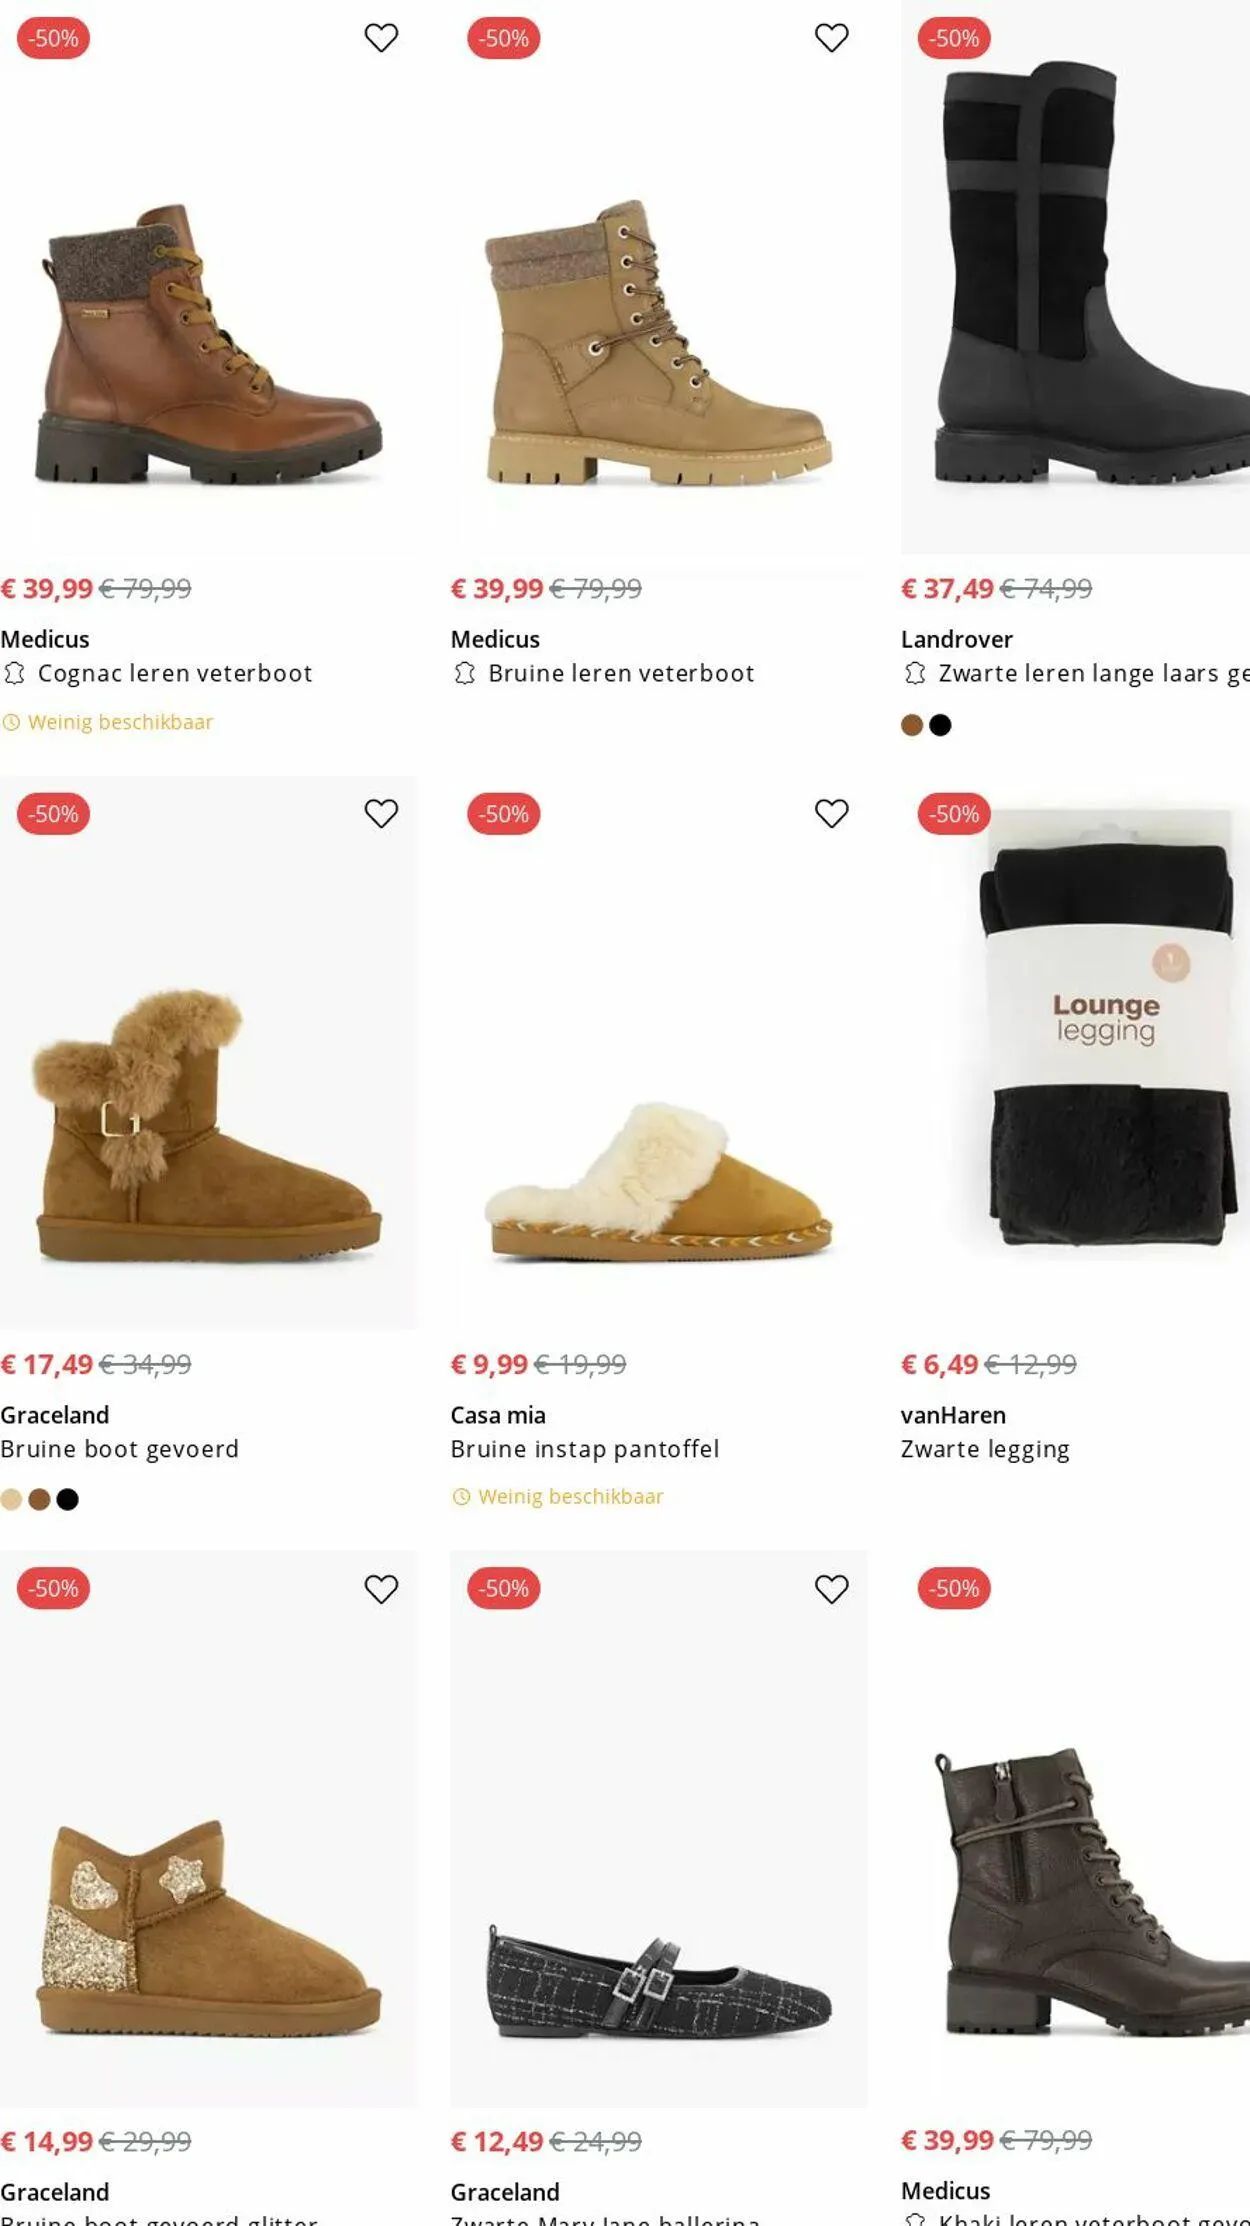Image resolution: width=1250 pixels, height=2226 pixels.
Task: Favorite the glitter boot with heart icon
Action: click(381, 1588)
